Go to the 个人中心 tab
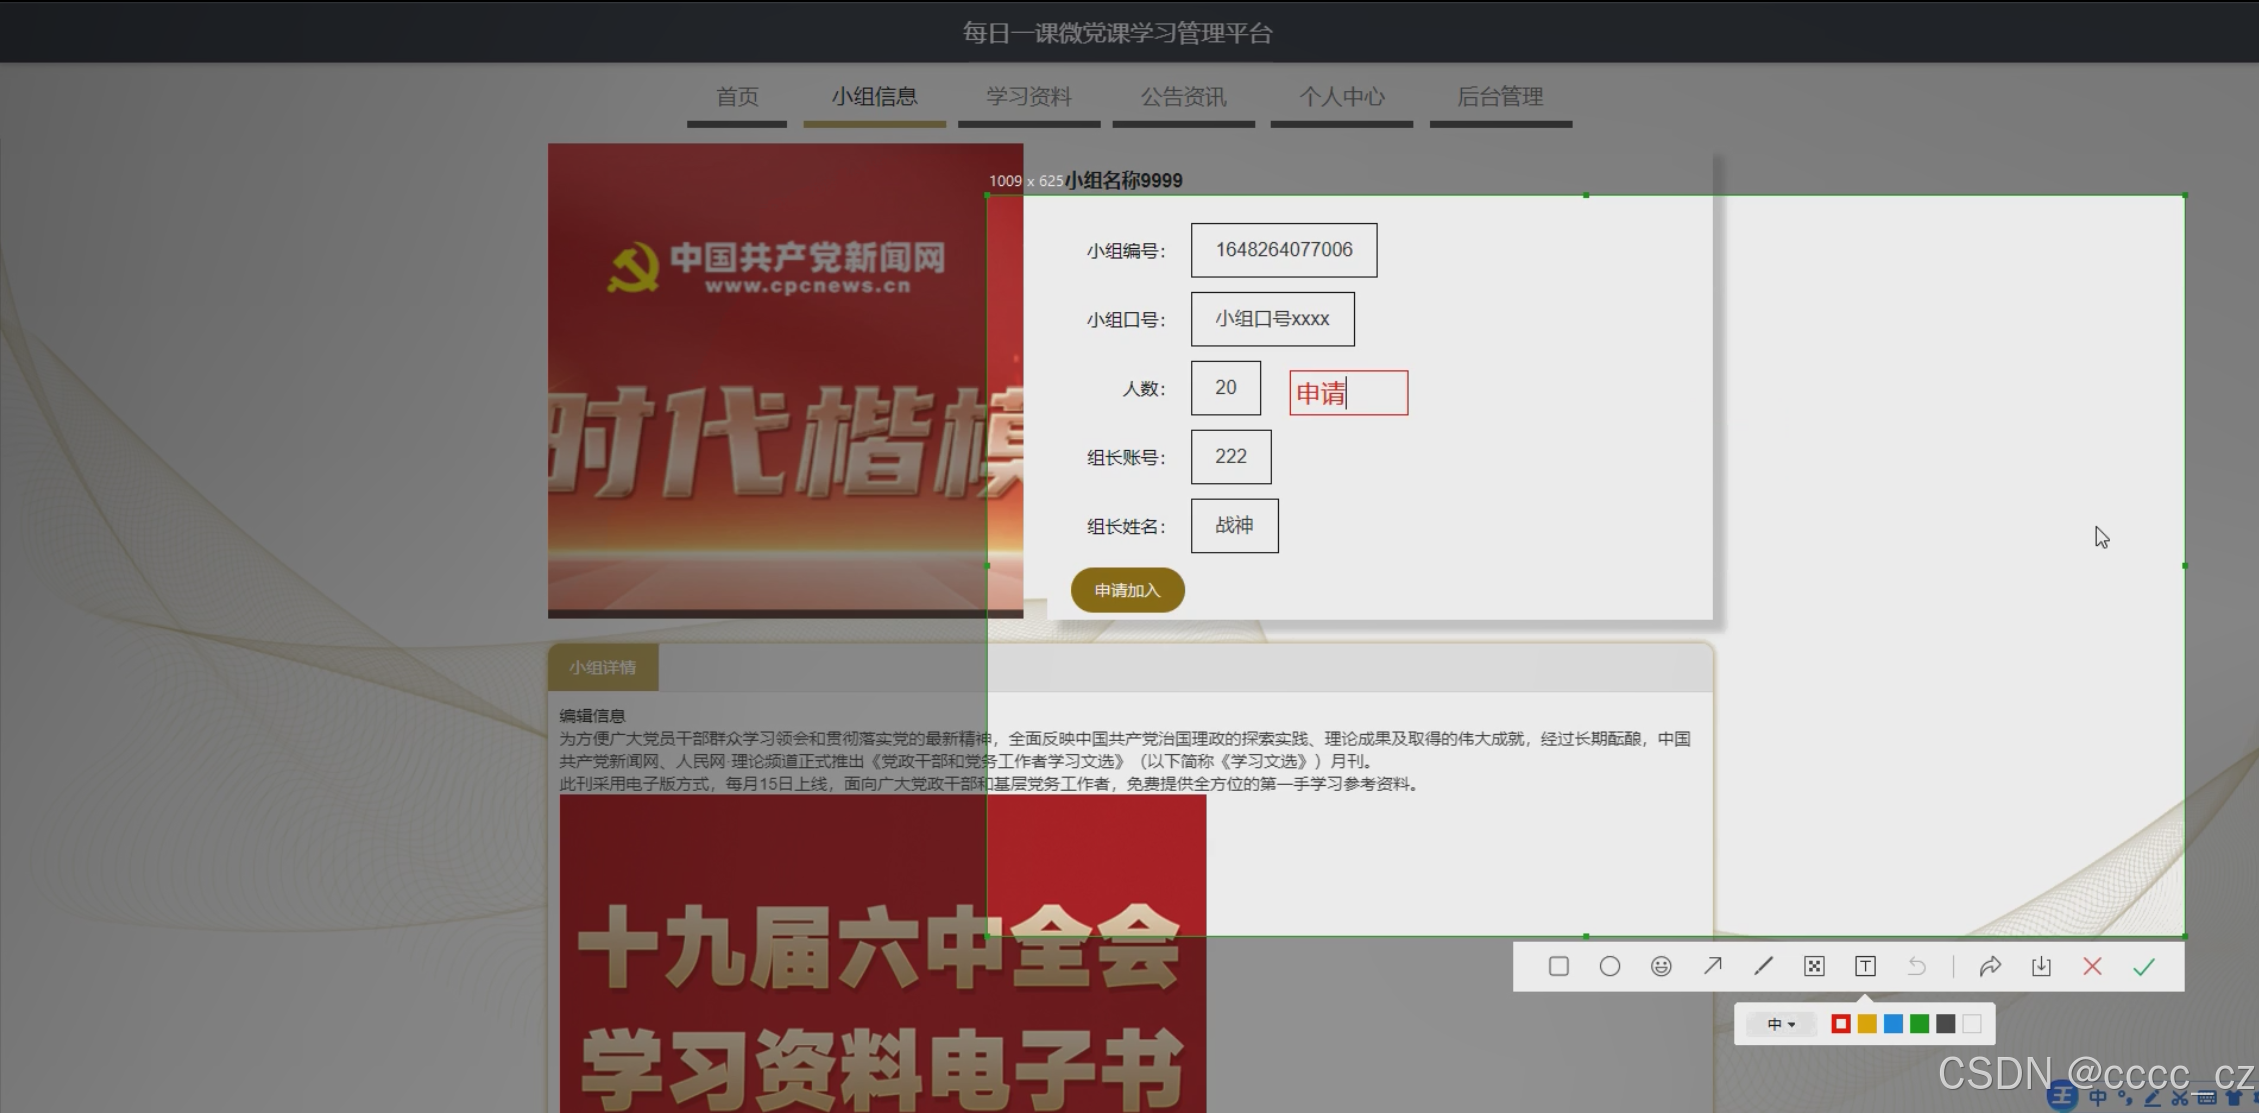This screenshot has height=1113, width=2259. coord(1341,97)
